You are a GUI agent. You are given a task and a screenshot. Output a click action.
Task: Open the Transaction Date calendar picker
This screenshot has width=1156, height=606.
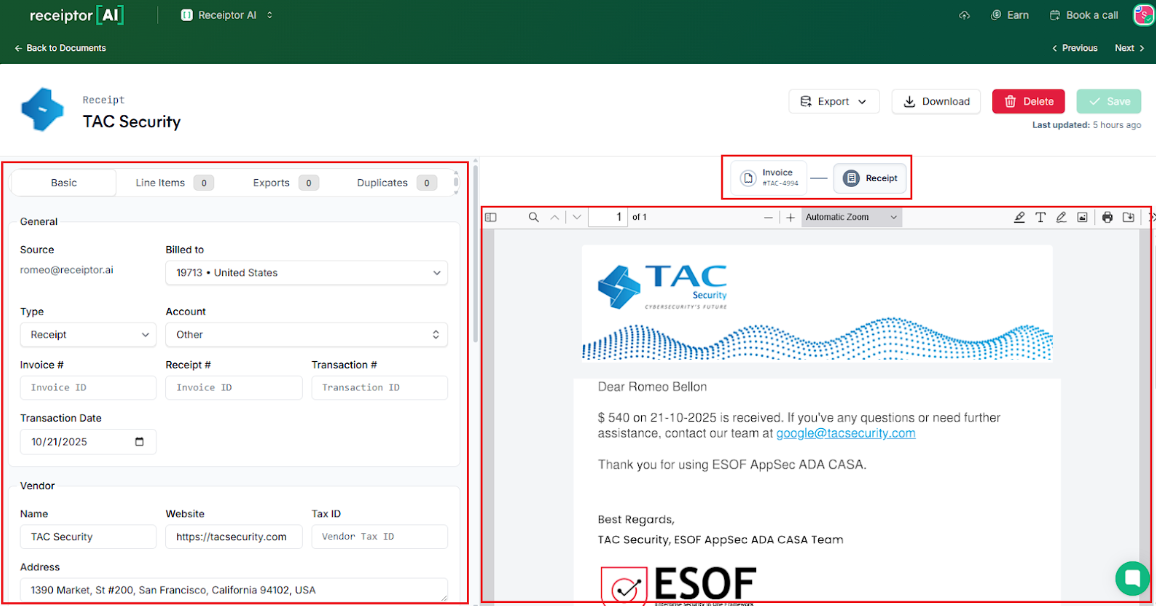(139, 442)
